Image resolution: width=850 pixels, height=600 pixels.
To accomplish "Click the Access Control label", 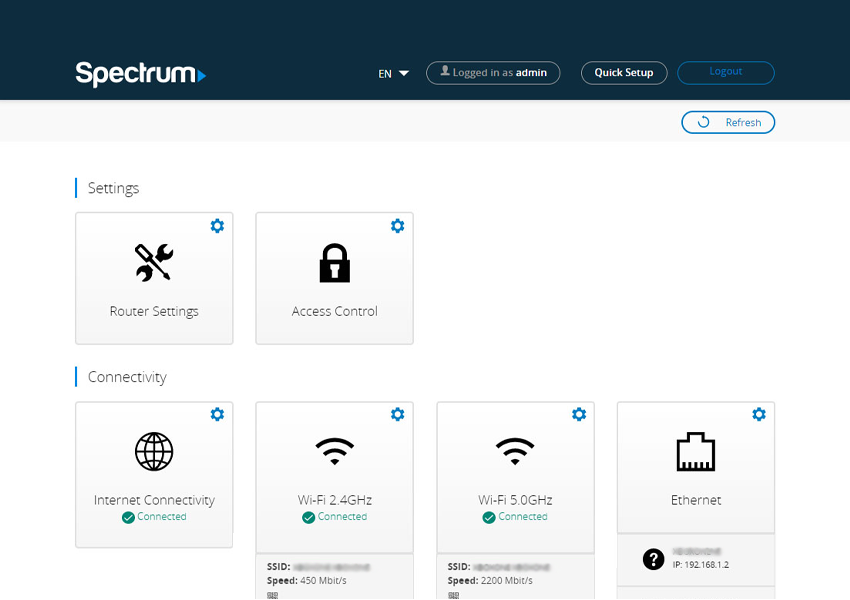I will [334, 312].
